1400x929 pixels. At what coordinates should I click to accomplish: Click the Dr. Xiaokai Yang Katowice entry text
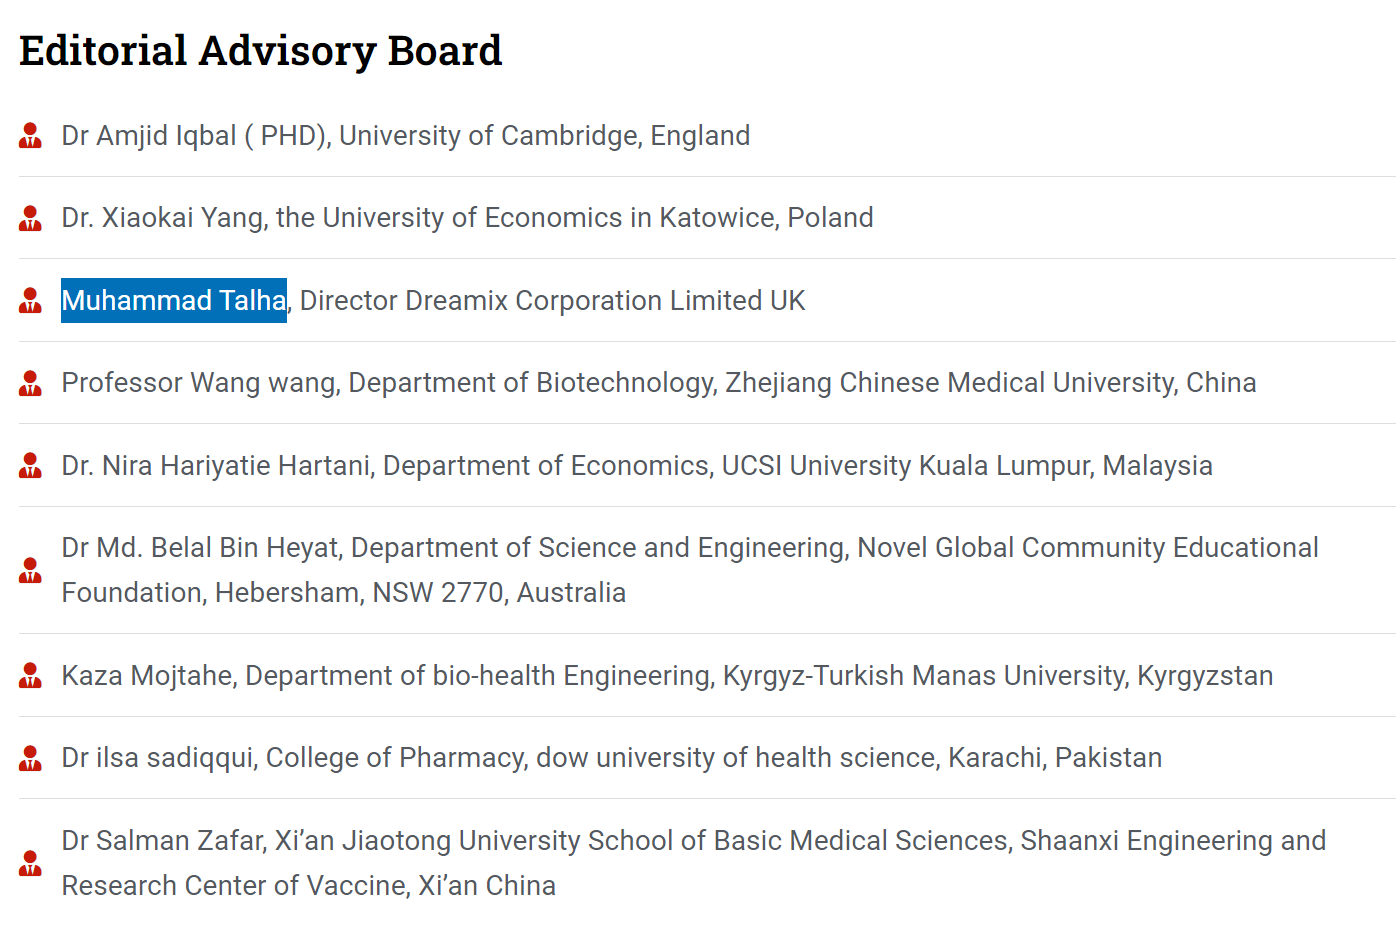point(467,218)
